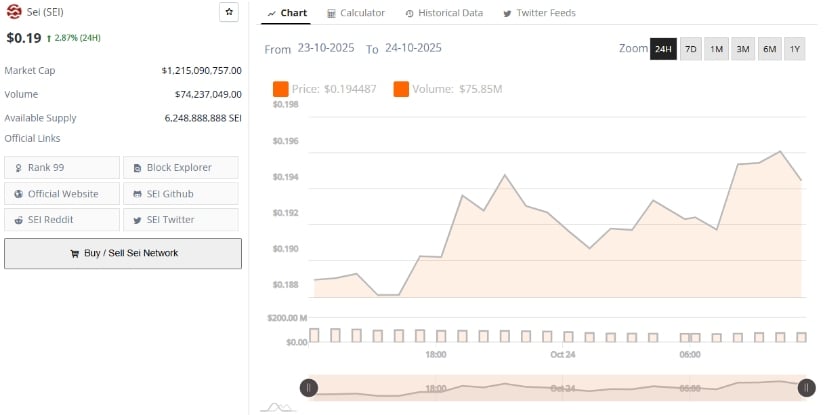The image size is (825, 415).
Task: Click the favorite star icon
Action: 229,12
